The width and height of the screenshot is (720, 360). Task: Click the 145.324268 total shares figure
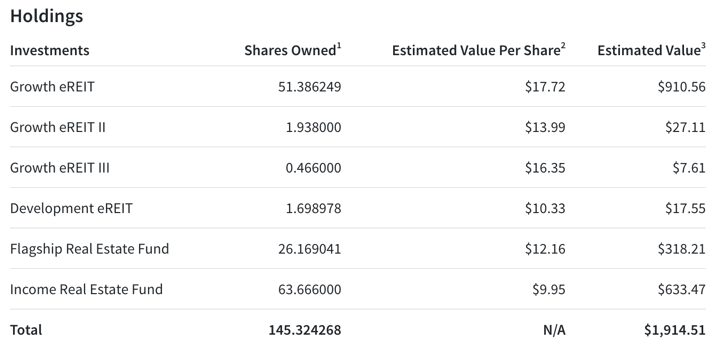click(305, 330)
